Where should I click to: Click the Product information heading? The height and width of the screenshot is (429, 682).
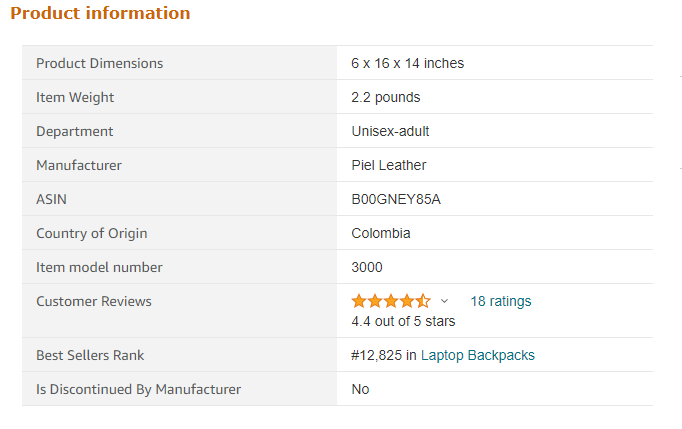tap(100, 13)
